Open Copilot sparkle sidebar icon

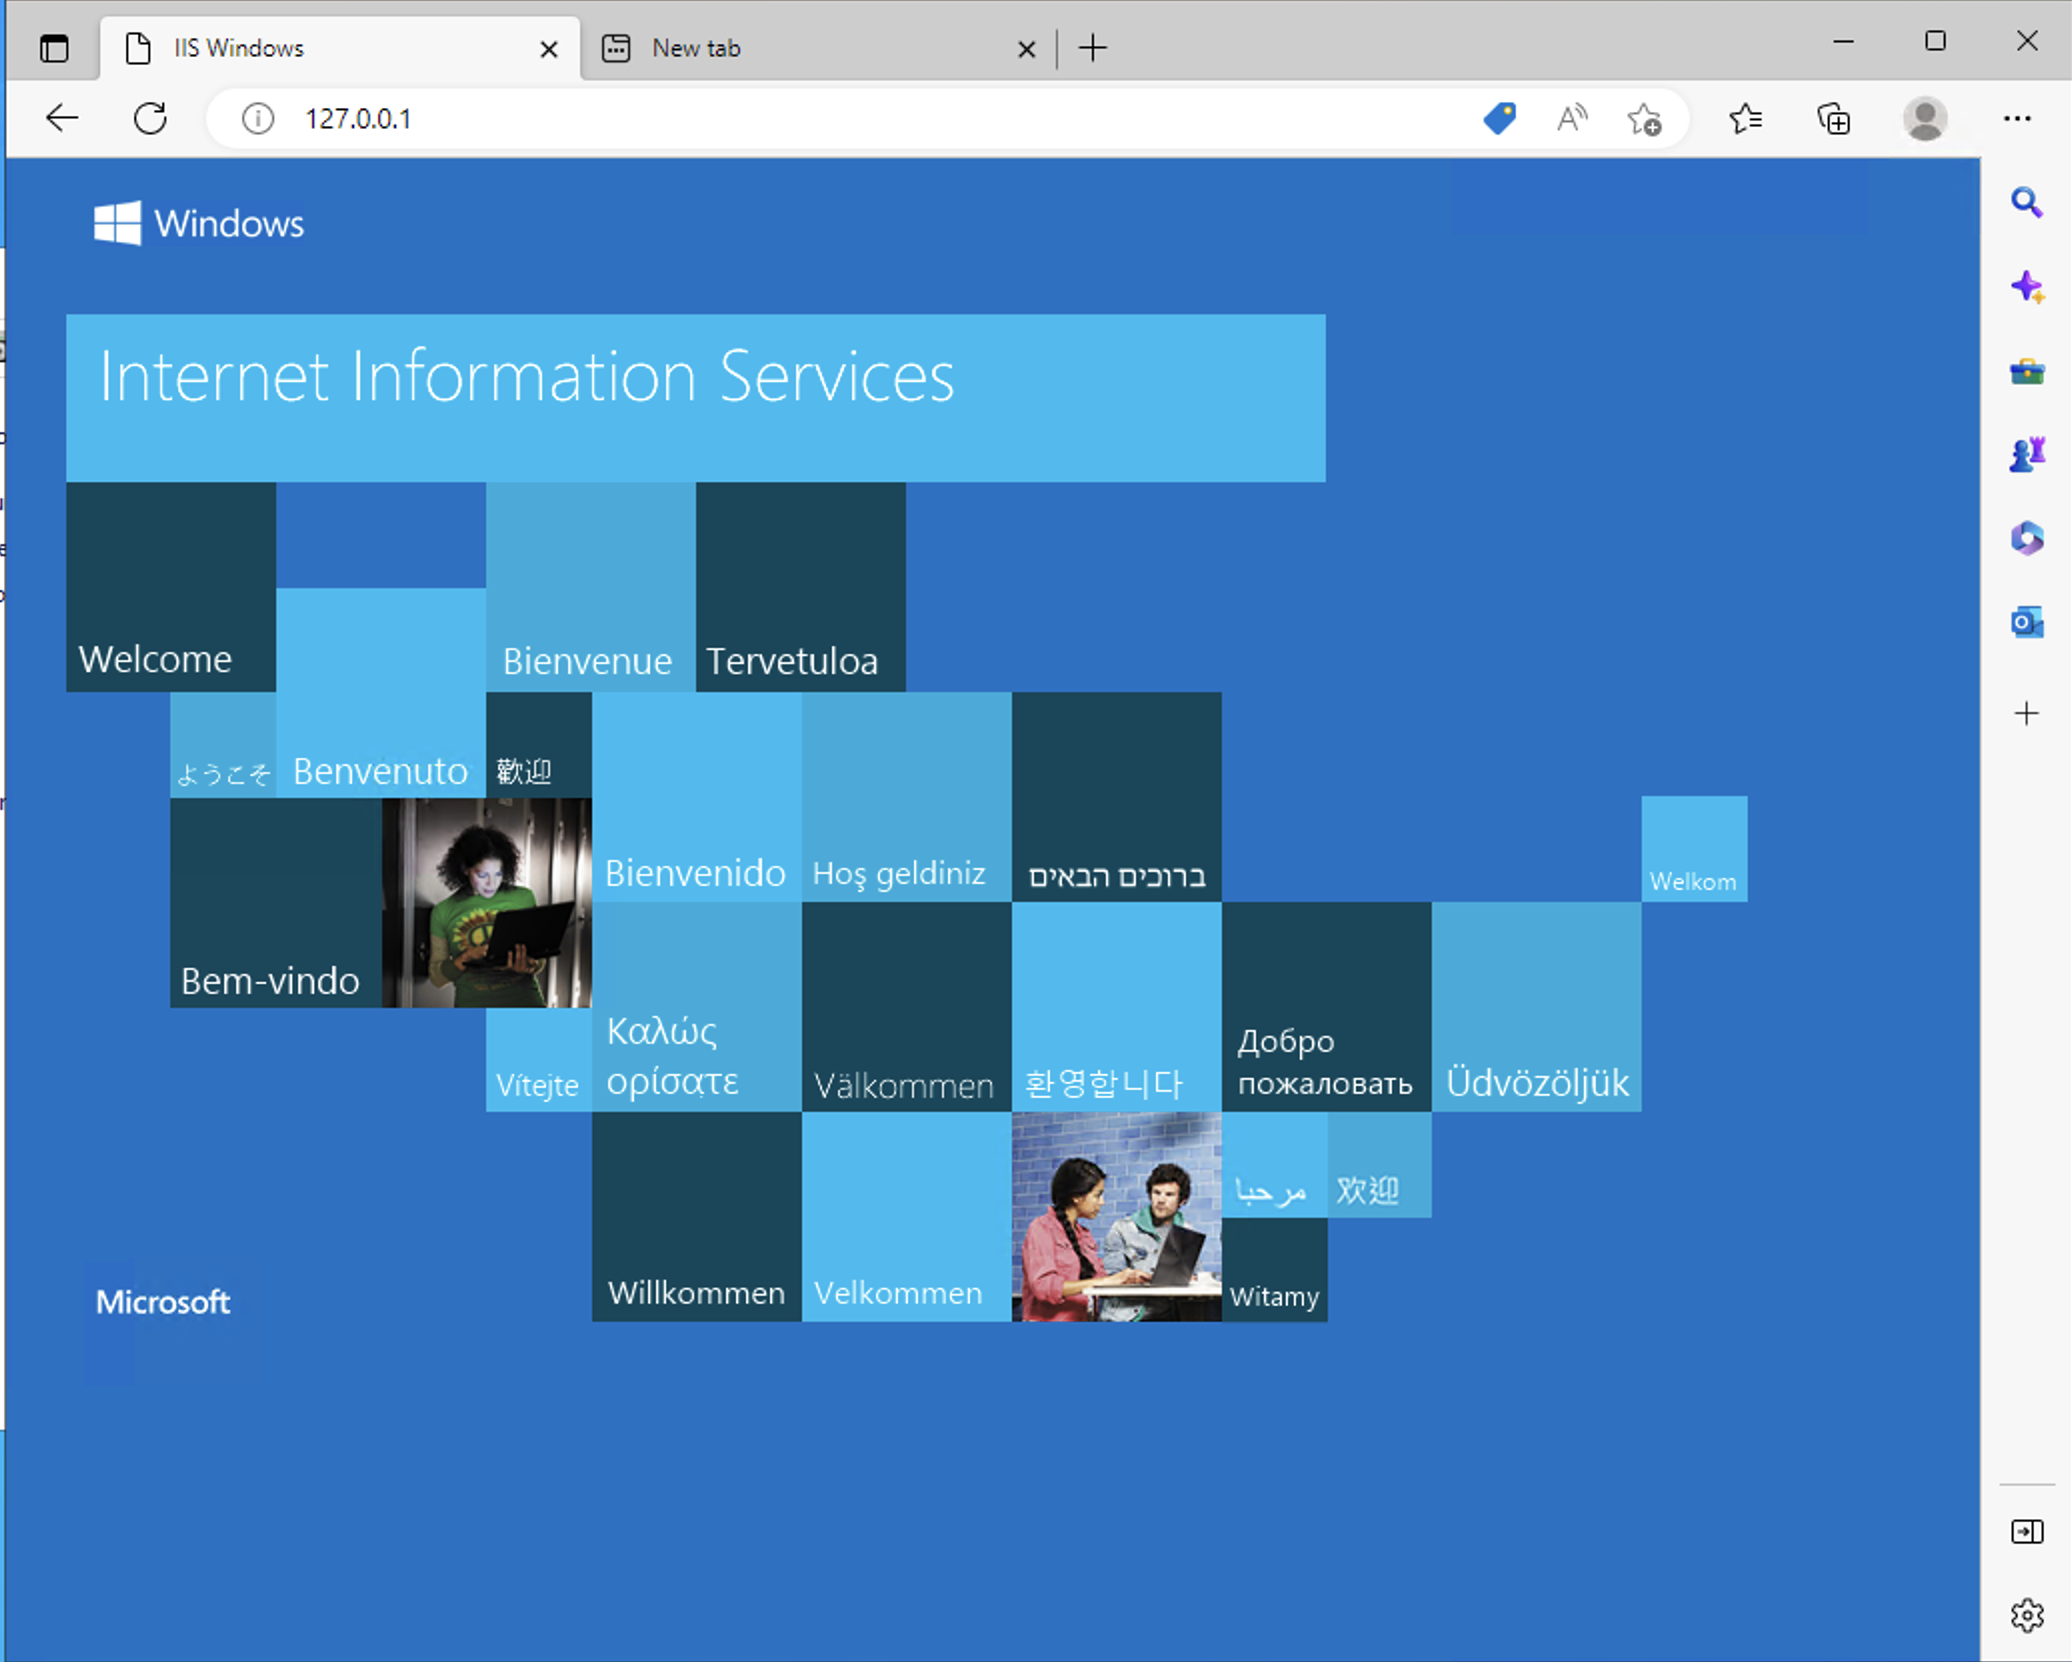point(2026,287)
